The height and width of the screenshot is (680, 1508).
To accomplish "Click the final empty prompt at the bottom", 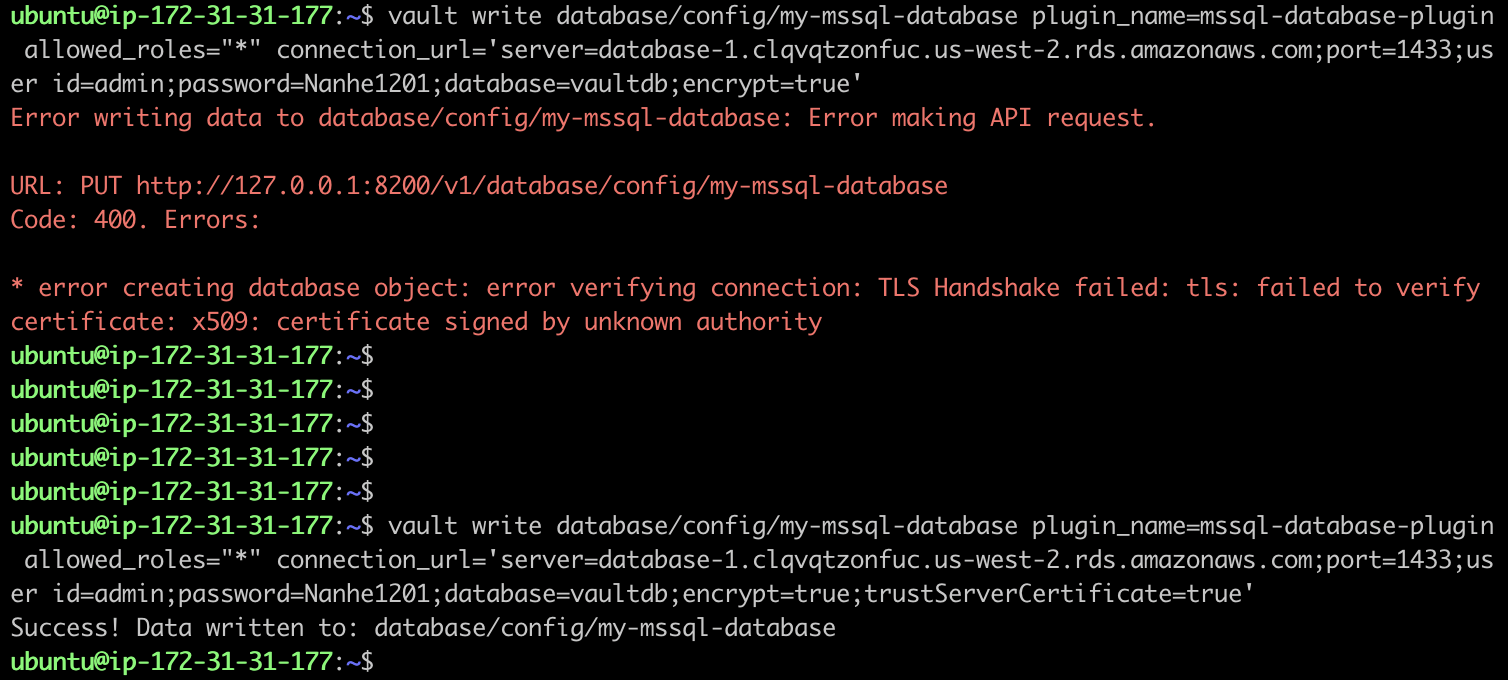I will [x=381, y=661].
